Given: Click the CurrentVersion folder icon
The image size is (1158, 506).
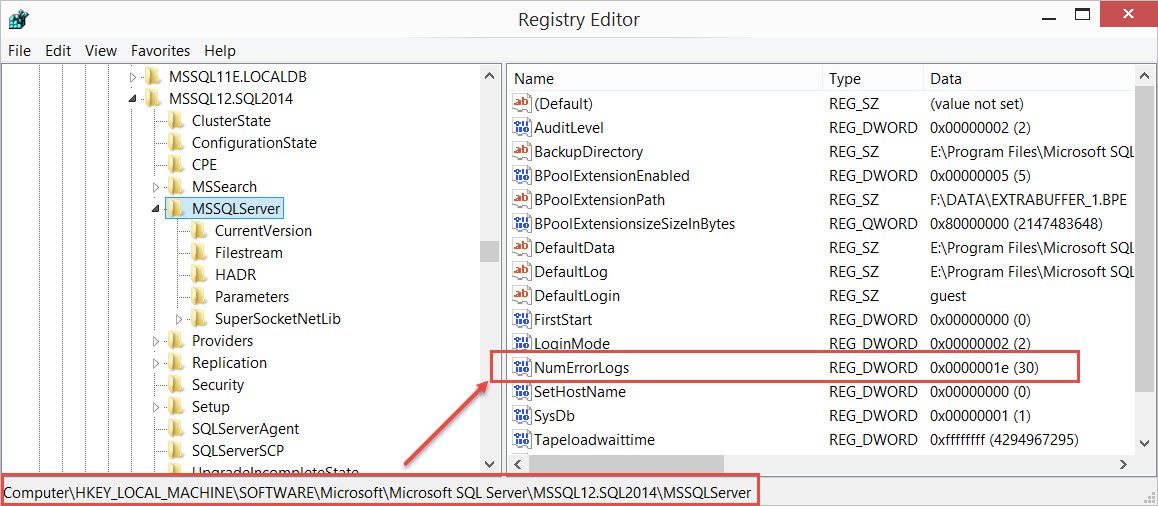Looking at the screenshot, I should pyautogui.click(x=198, y=230).
